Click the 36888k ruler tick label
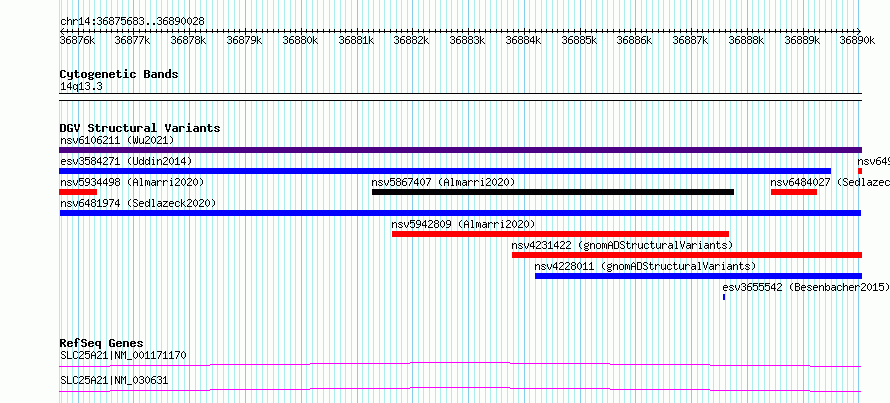 [746, 40]
